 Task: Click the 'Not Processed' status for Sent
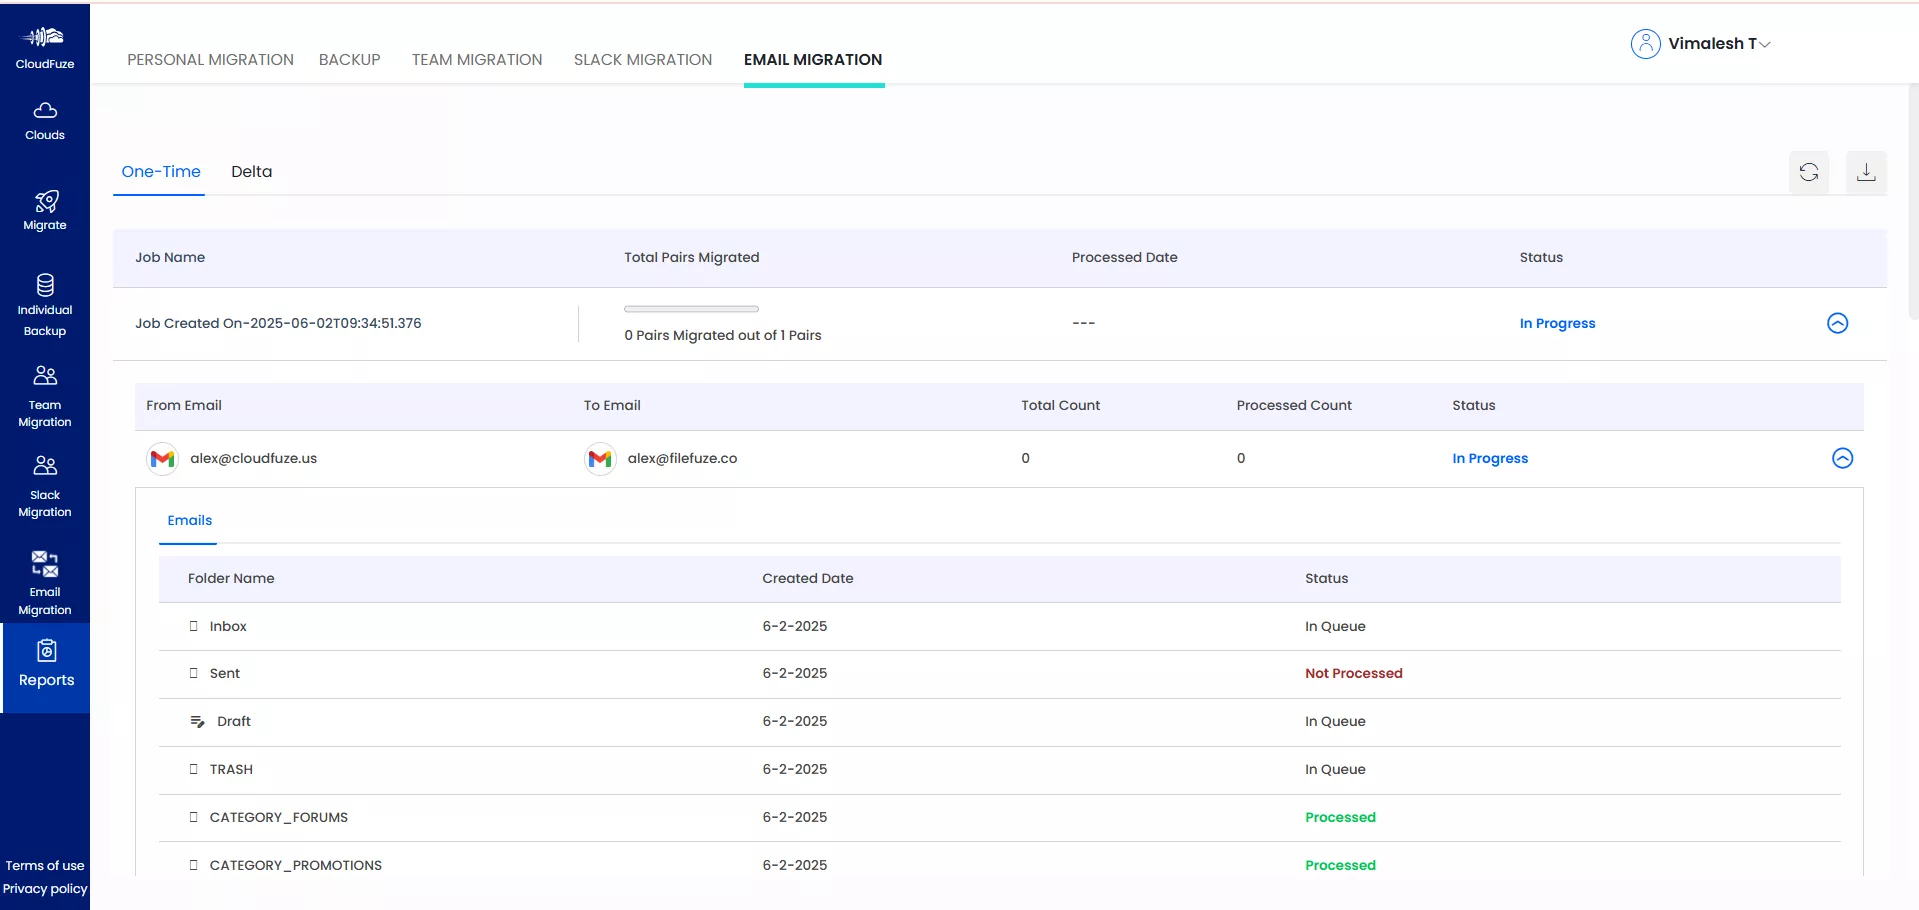[1354, 673]
